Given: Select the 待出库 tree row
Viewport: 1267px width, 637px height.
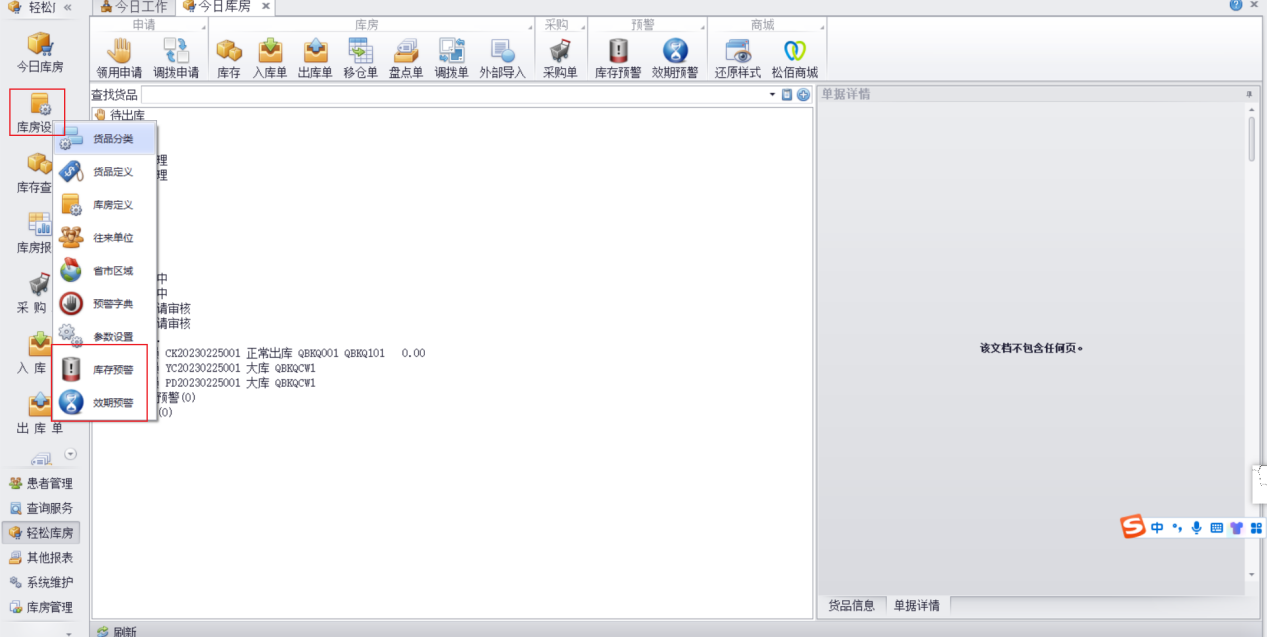Looking at the screenshot, I should pos(121,115).
